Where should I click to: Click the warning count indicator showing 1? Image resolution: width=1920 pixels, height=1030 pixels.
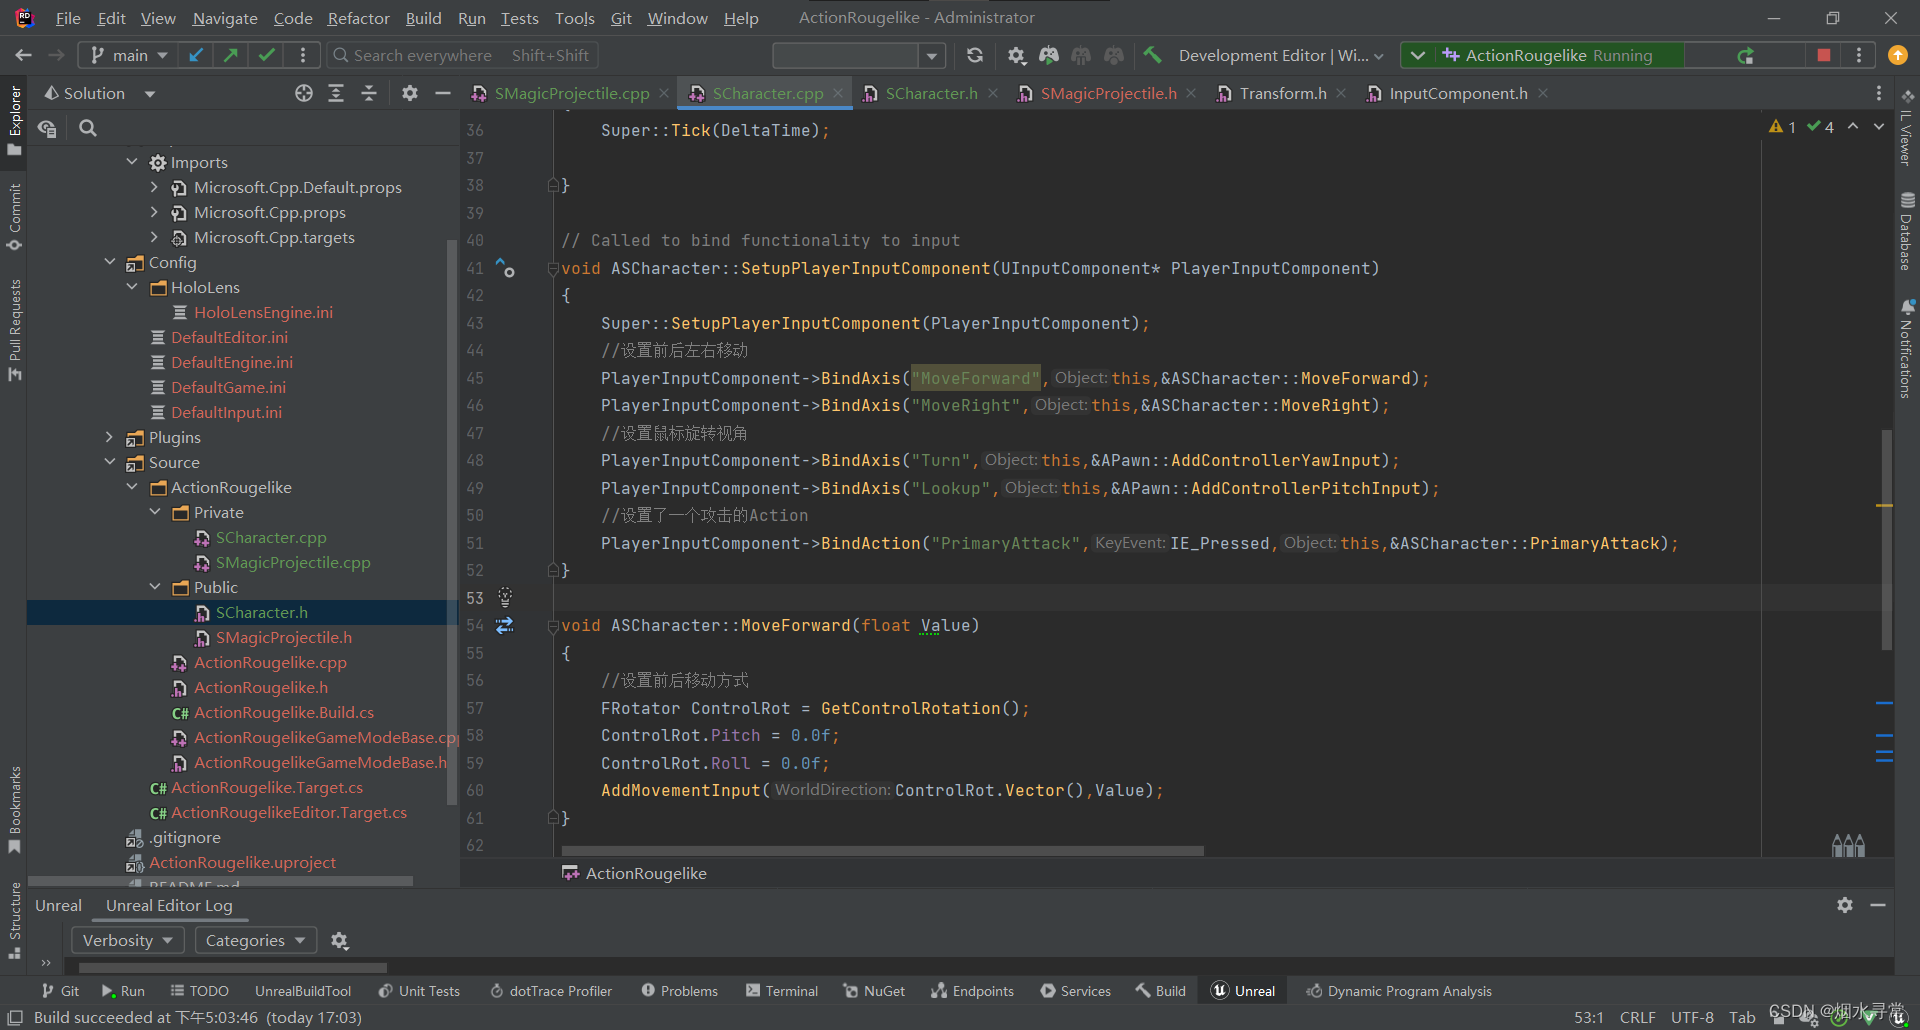coord(1783,126)
